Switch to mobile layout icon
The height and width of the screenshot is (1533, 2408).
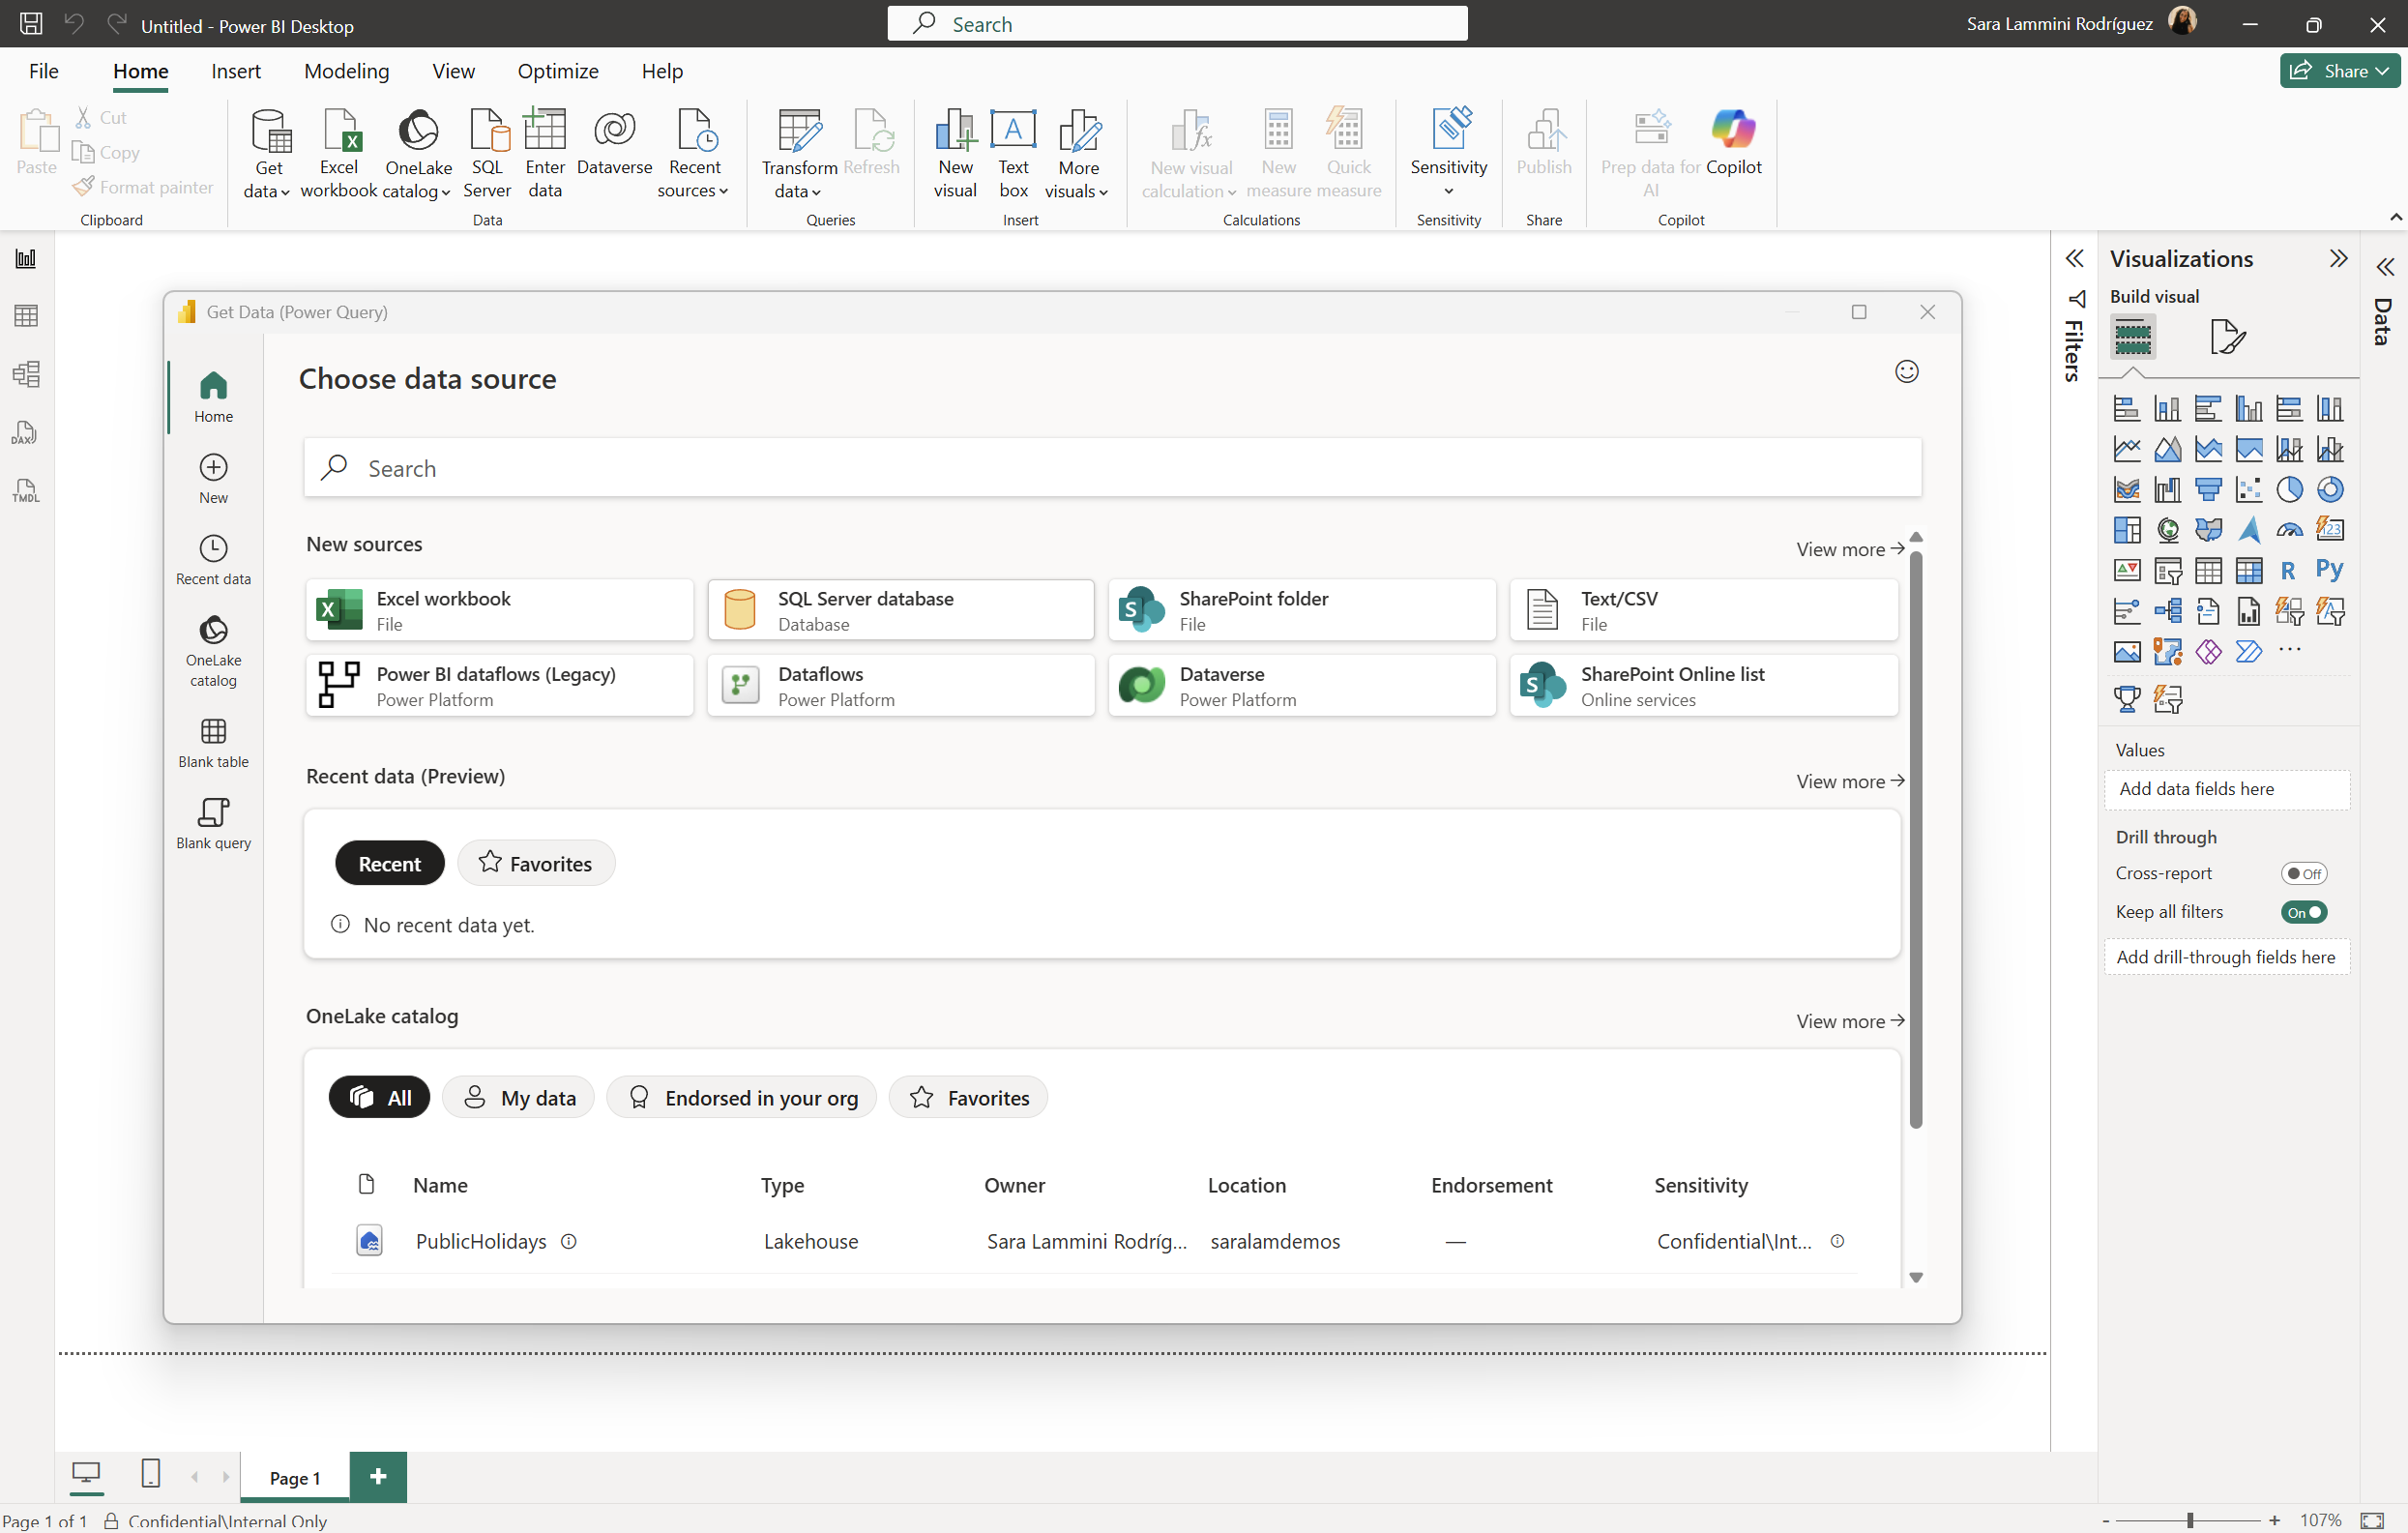150,1474
